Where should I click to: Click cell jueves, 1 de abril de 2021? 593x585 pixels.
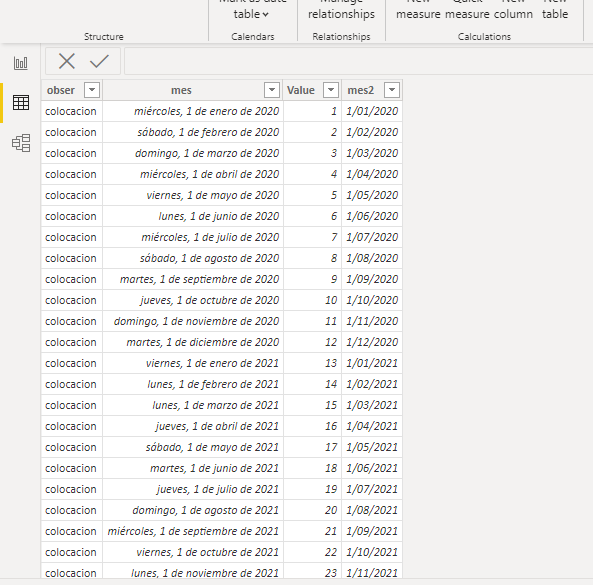(193, 426)
